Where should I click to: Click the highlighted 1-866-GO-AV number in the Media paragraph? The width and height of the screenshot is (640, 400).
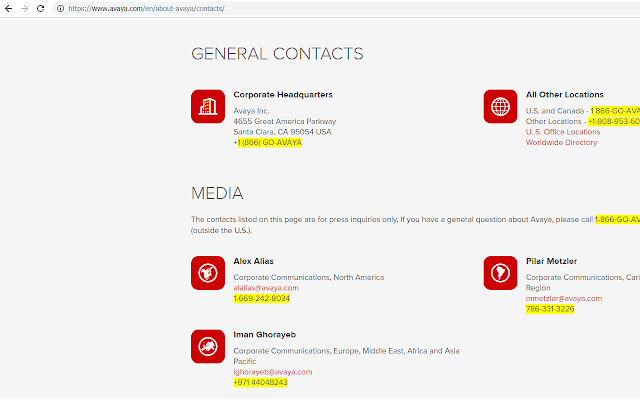[x=617, y=219]
